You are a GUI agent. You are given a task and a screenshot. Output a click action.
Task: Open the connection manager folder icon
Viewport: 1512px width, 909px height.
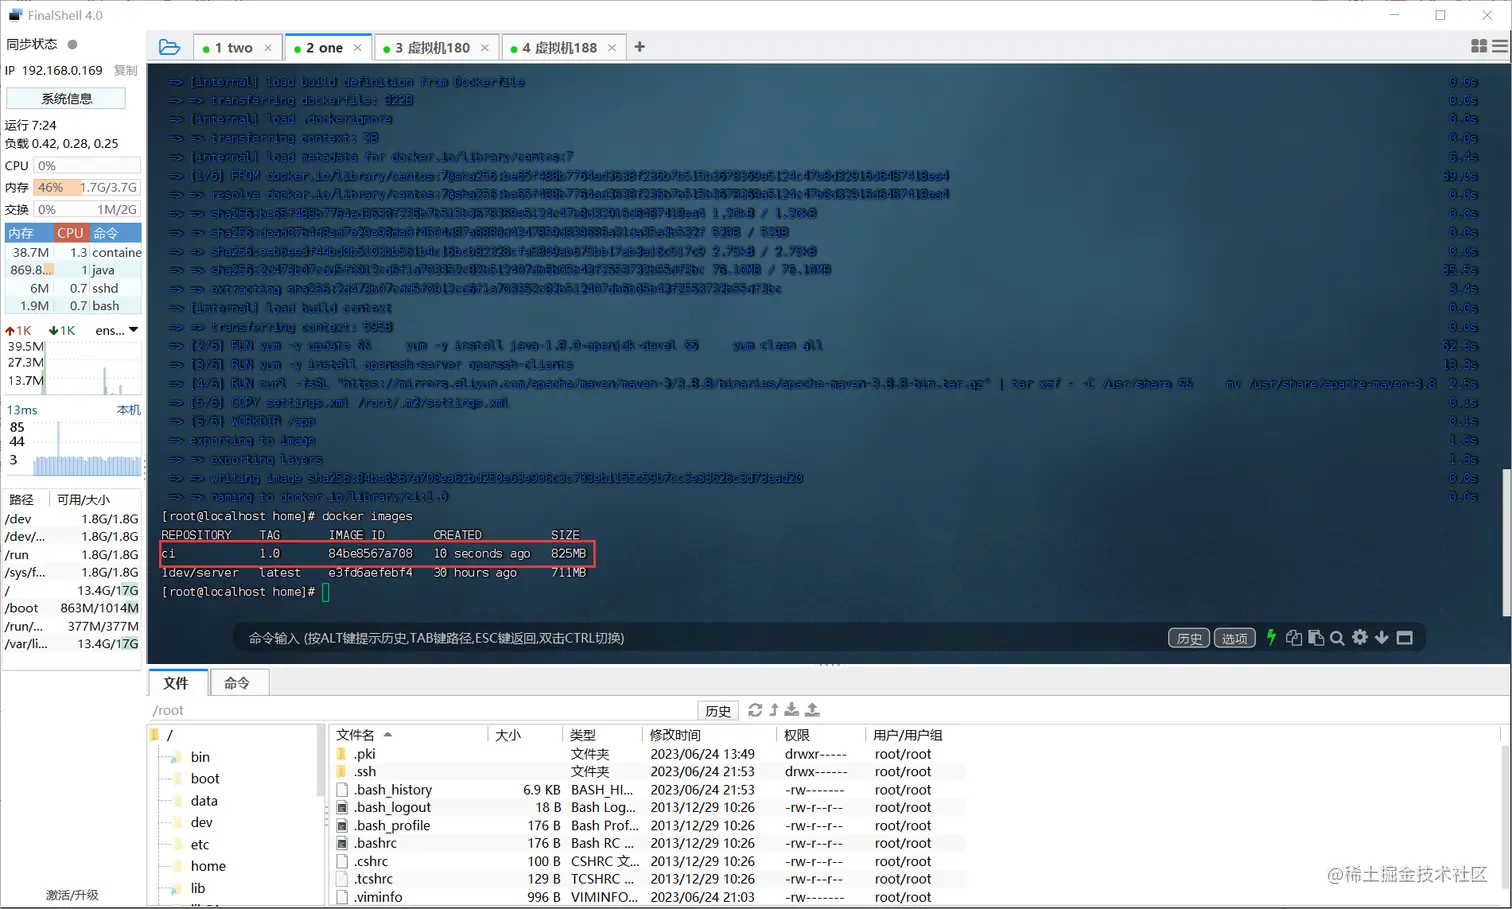point(170,47)
